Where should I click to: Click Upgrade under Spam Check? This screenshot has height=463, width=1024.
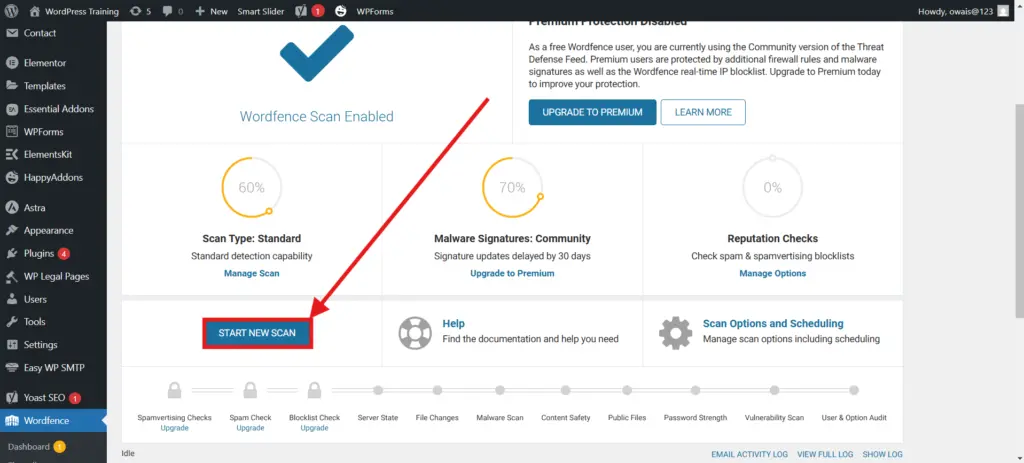pos(250,428)
